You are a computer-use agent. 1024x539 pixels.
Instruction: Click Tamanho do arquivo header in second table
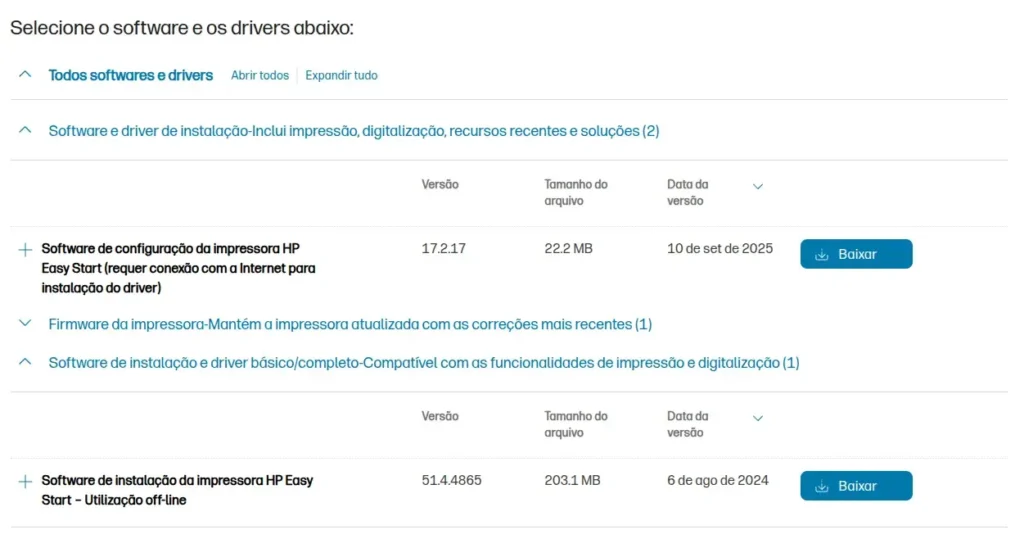pos(575,424)
